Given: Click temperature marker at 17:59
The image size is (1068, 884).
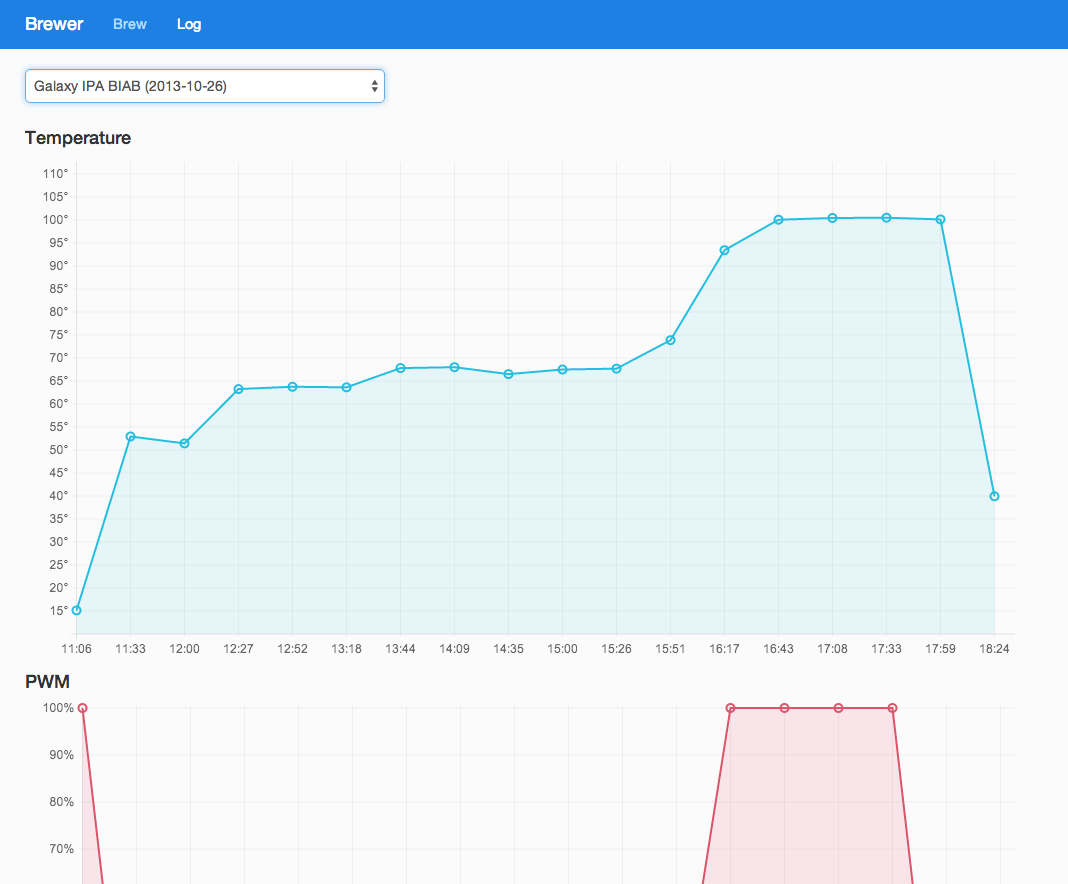Looking at the screenshot, I should (x=940, y=220).
